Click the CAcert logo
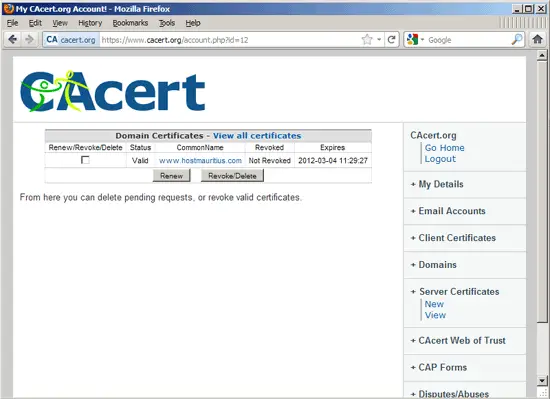 coord(112,91)
